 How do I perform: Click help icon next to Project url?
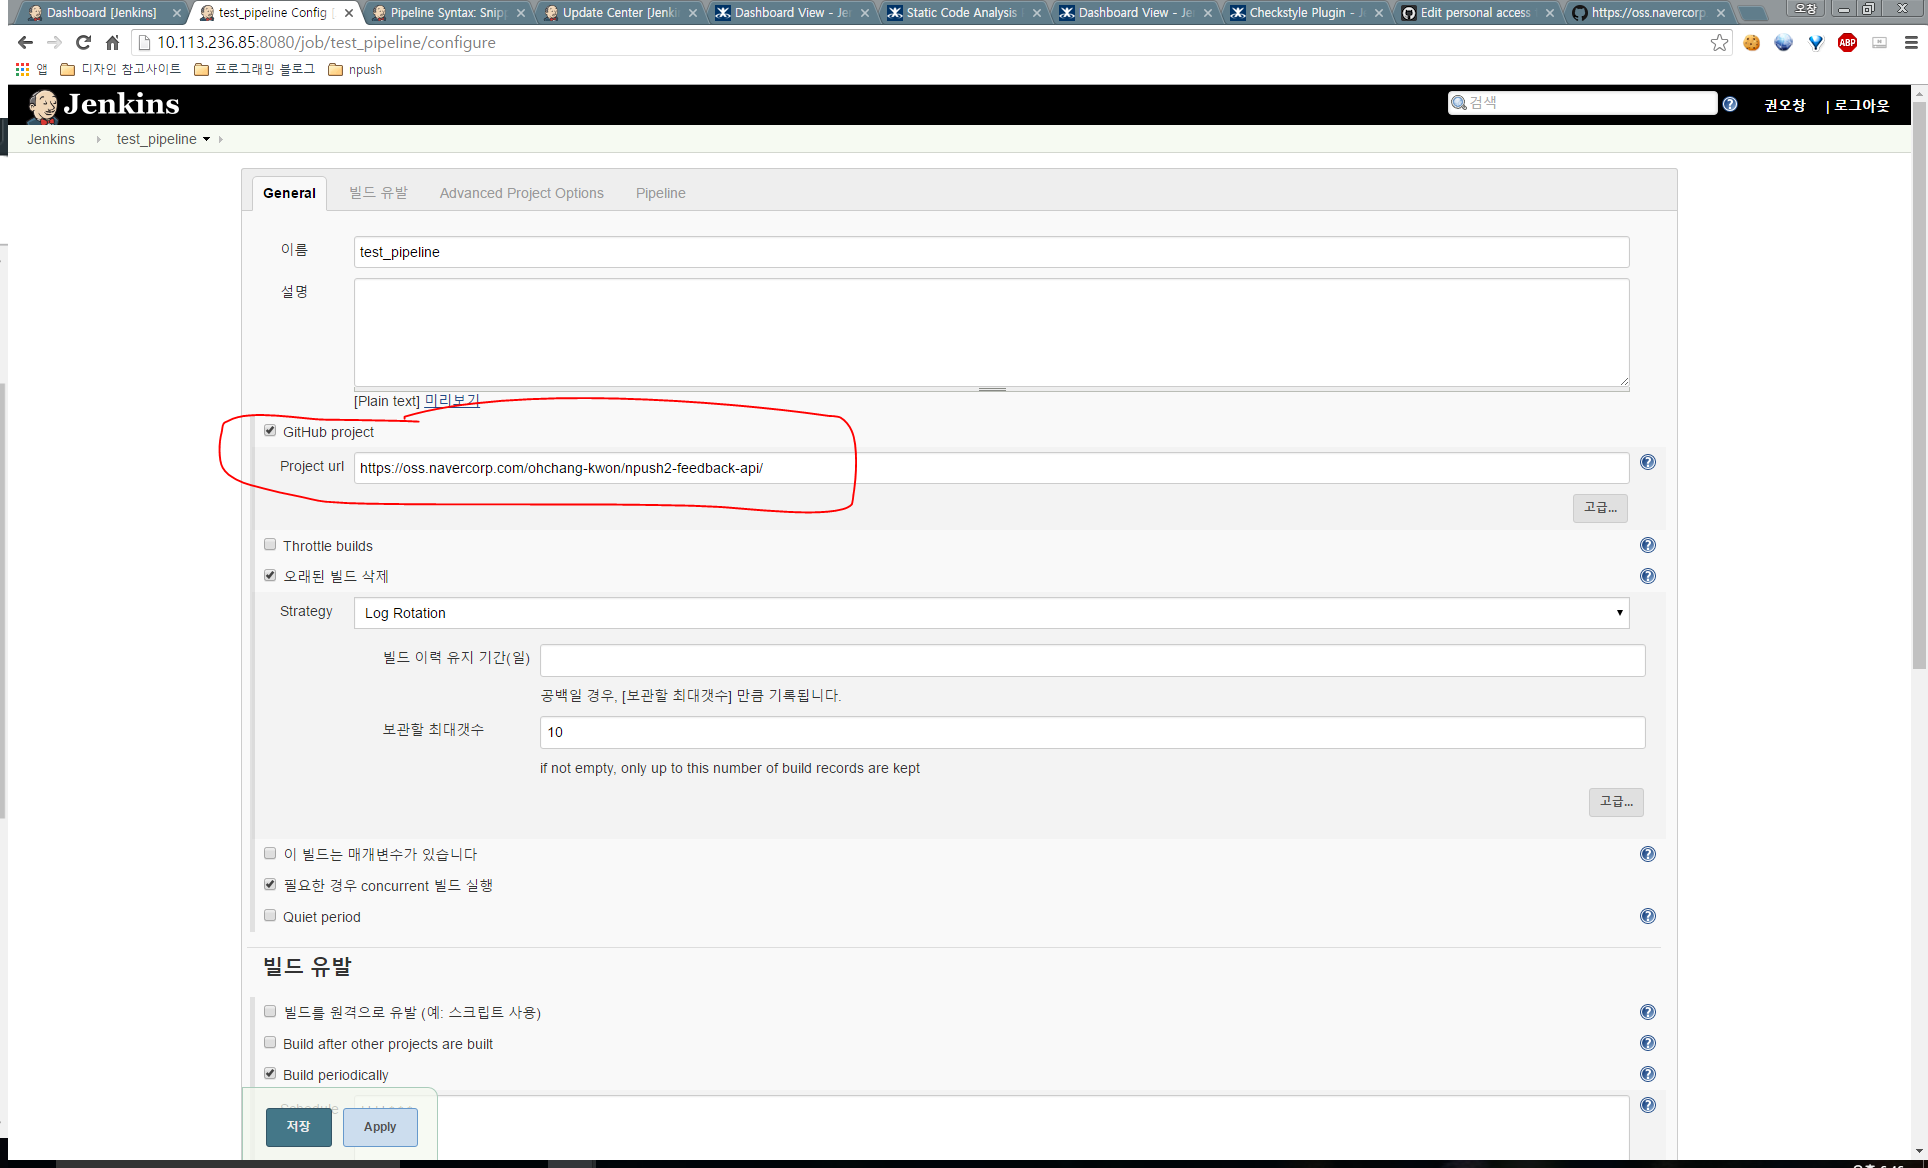click(x=1647, y=462)
